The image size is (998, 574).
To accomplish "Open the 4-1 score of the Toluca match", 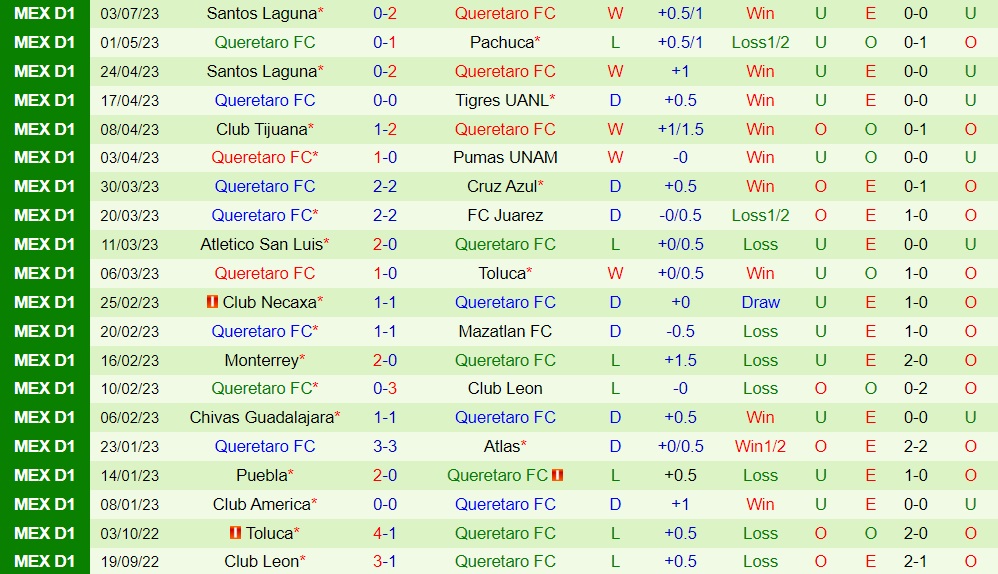I will (385, 533).
